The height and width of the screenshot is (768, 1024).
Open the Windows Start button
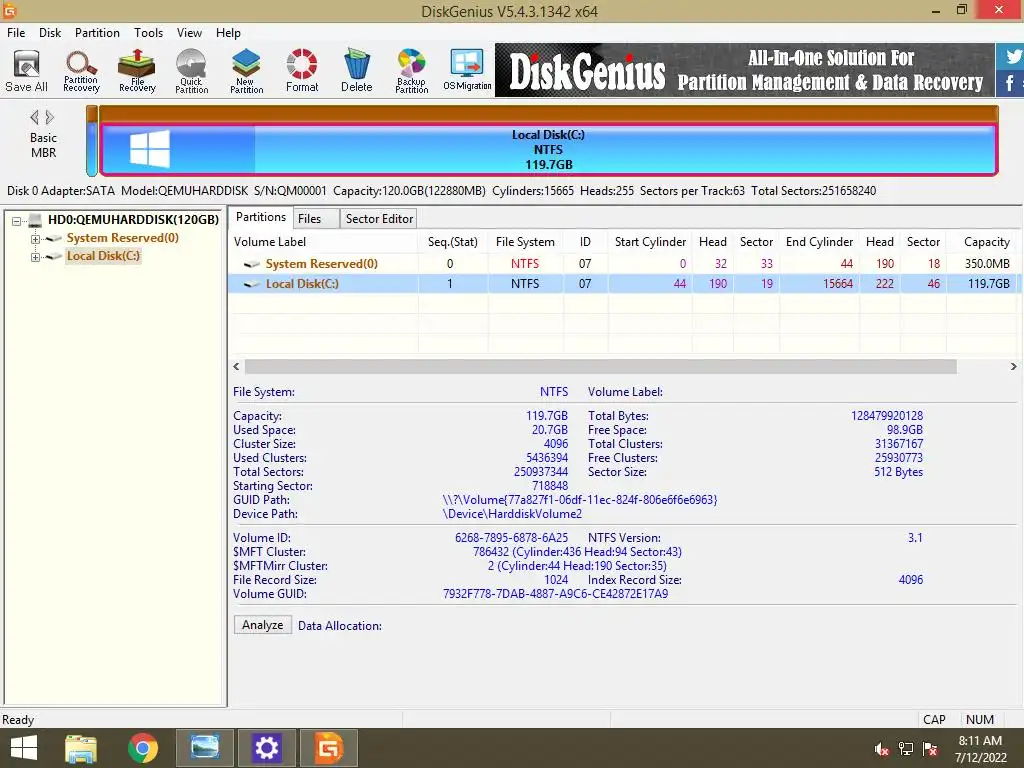24,748
